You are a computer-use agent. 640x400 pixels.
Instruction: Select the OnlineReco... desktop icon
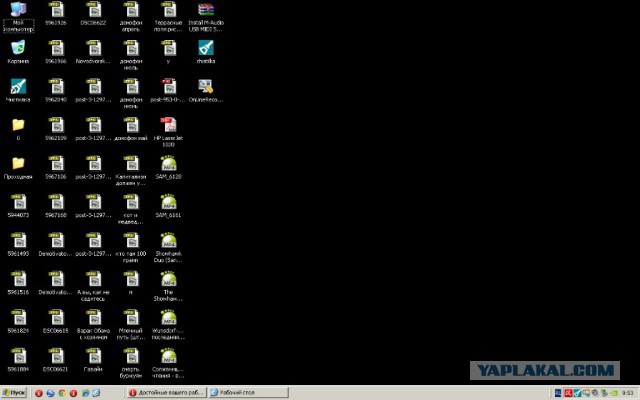pos(206,90)
